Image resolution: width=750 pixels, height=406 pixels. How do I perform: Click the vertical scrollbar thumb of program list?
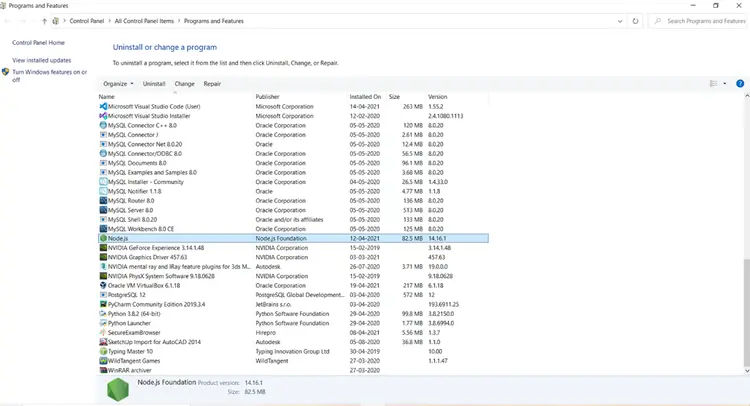click(747, 312)
